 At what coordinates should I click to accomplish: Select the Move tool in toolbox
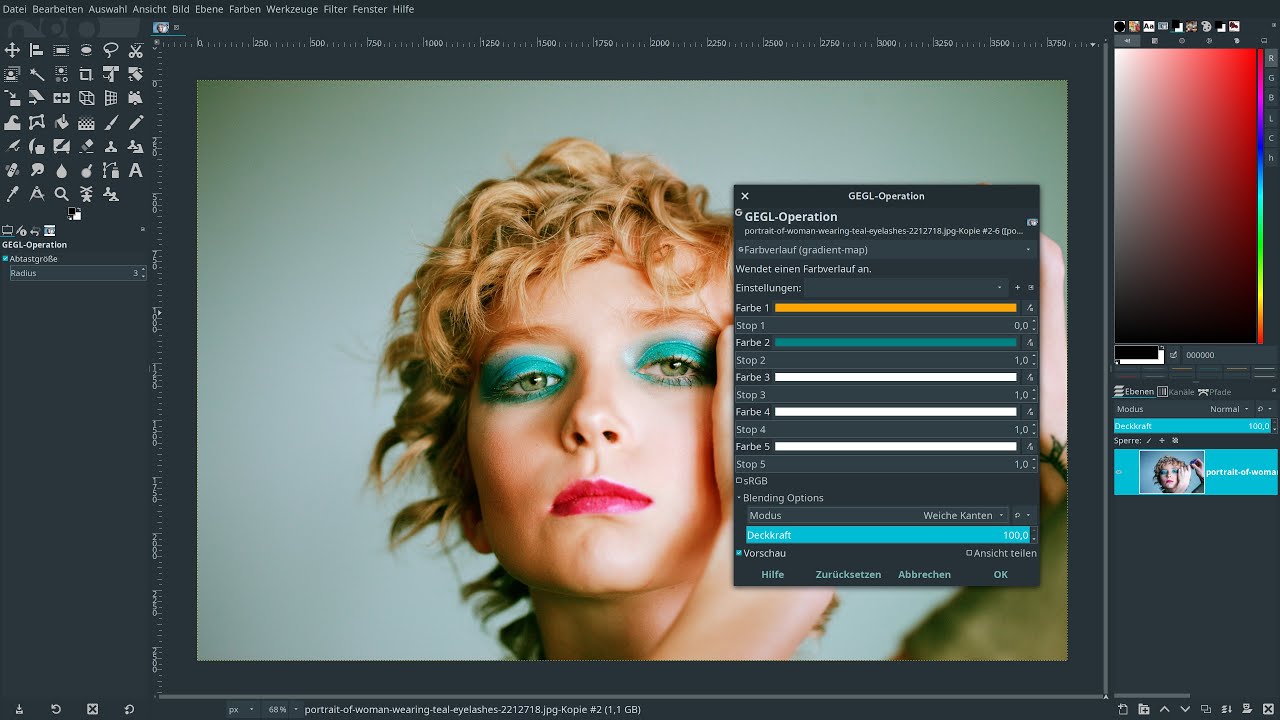[x=12, y=50]
